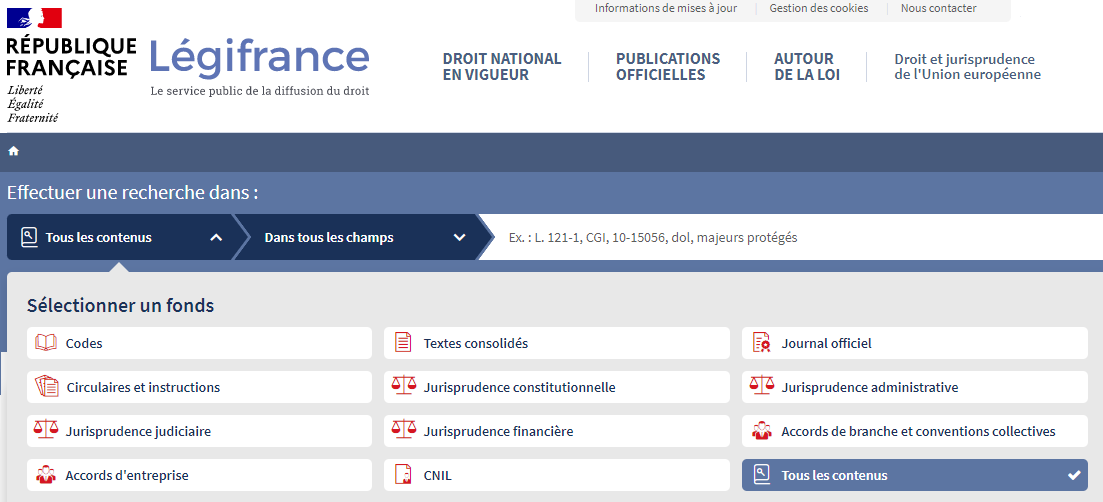Select Jurisprudence judiciaire fonds
The height and width of the screenshot is (502, 1103).
pos(199,431)
